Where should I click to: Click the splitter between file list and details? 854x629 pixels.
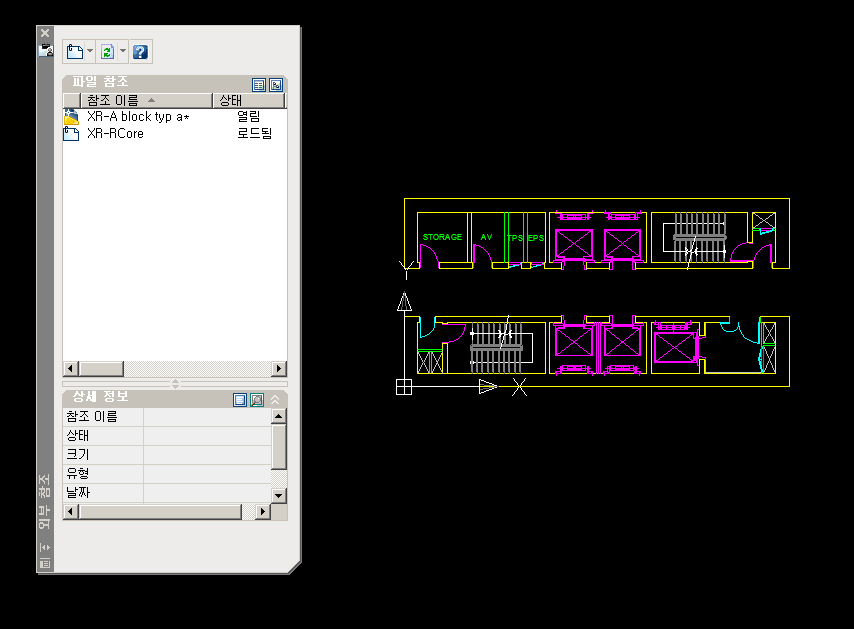175,383
